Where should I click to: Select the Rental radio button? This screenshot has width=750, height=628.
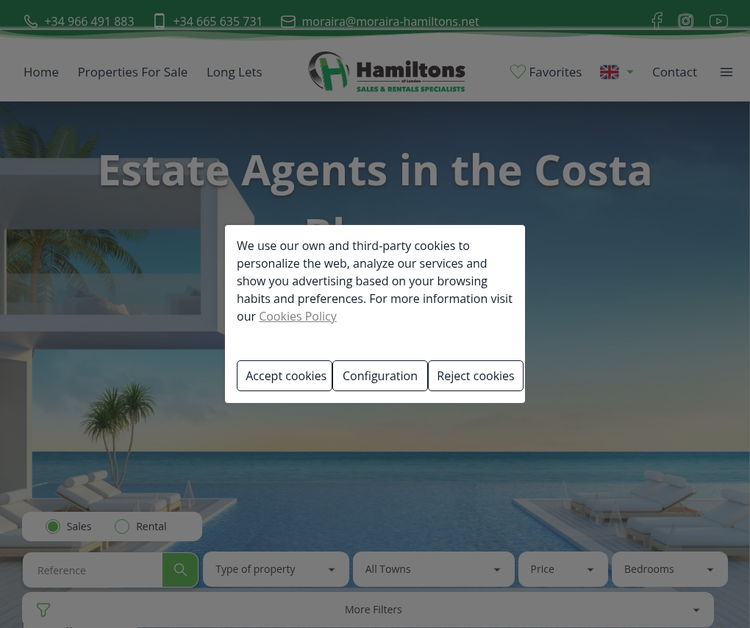click(x=122, y=527)
